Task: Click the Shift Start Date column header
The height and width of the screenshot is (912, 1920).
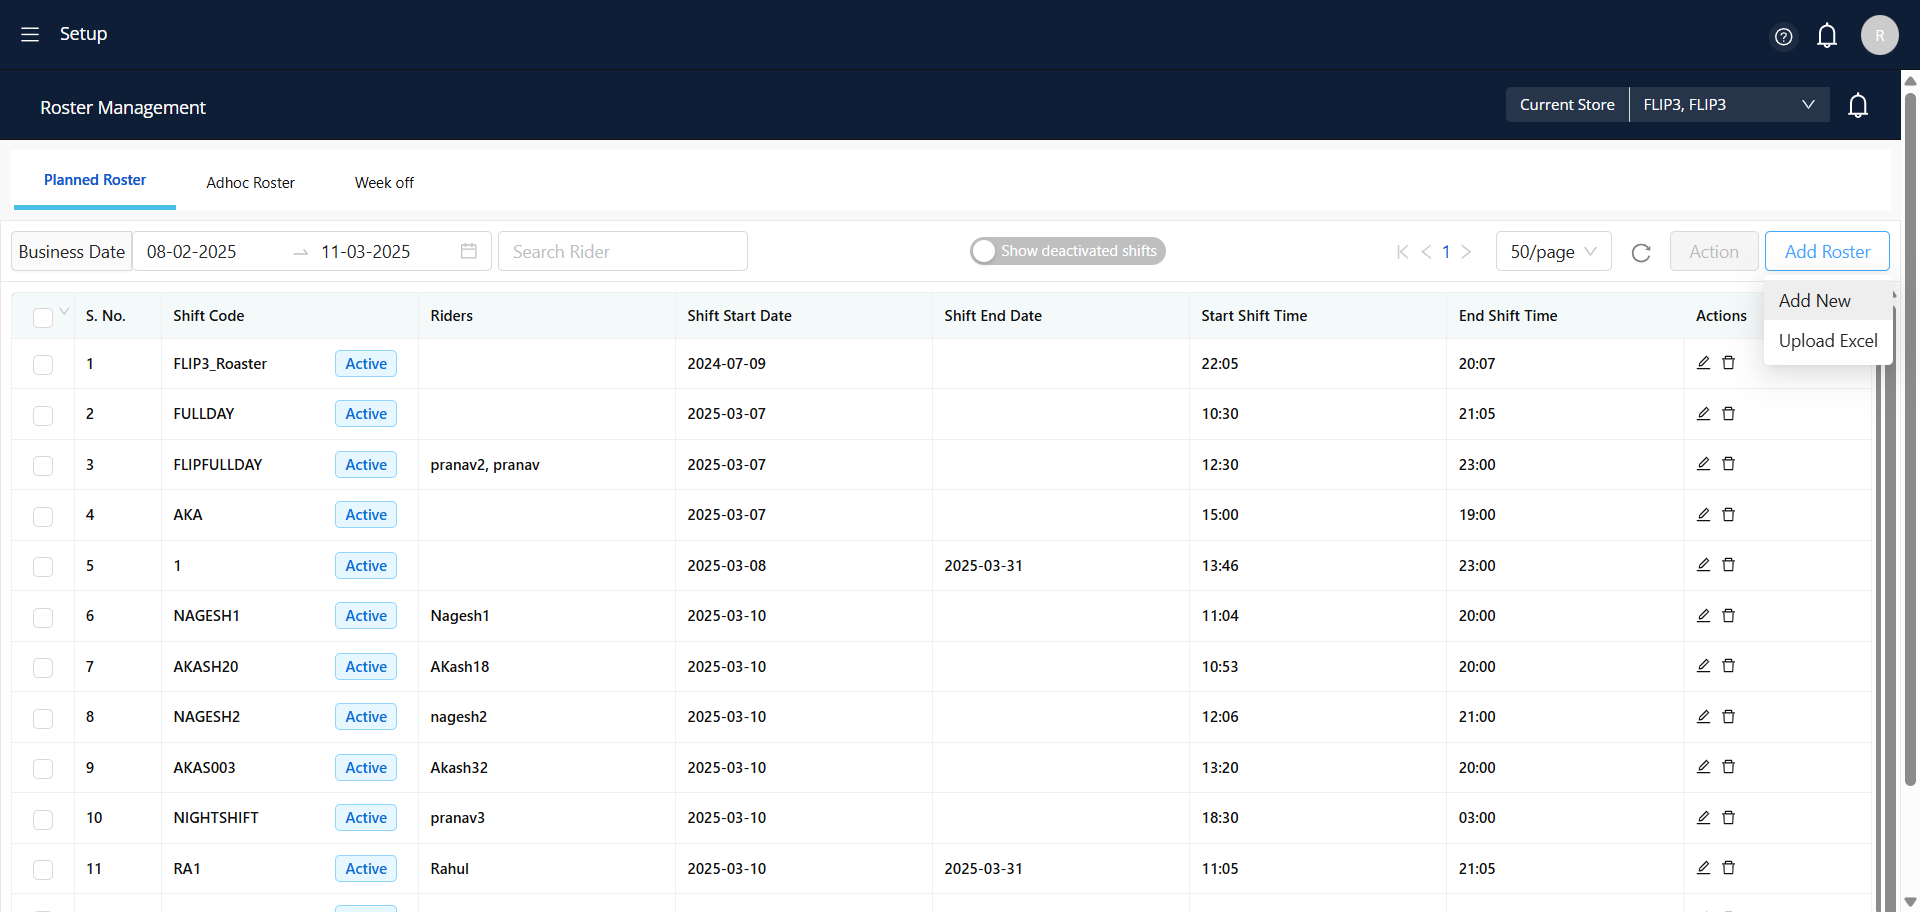Action: click(739, 316)
